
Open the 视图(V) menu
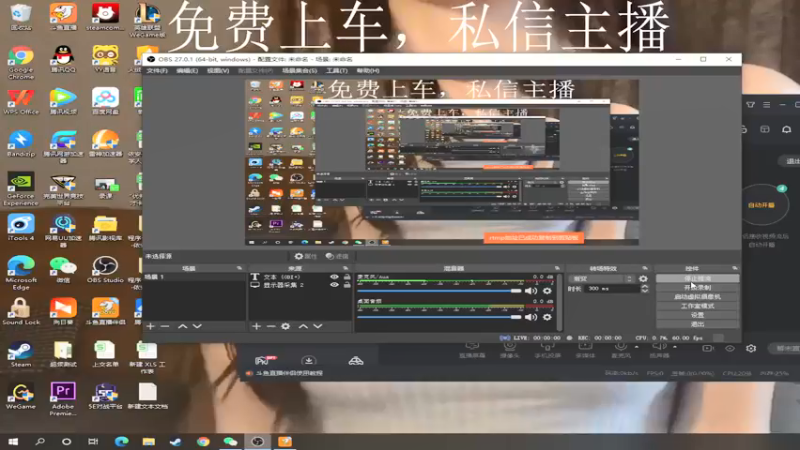[x=218, y=70]
